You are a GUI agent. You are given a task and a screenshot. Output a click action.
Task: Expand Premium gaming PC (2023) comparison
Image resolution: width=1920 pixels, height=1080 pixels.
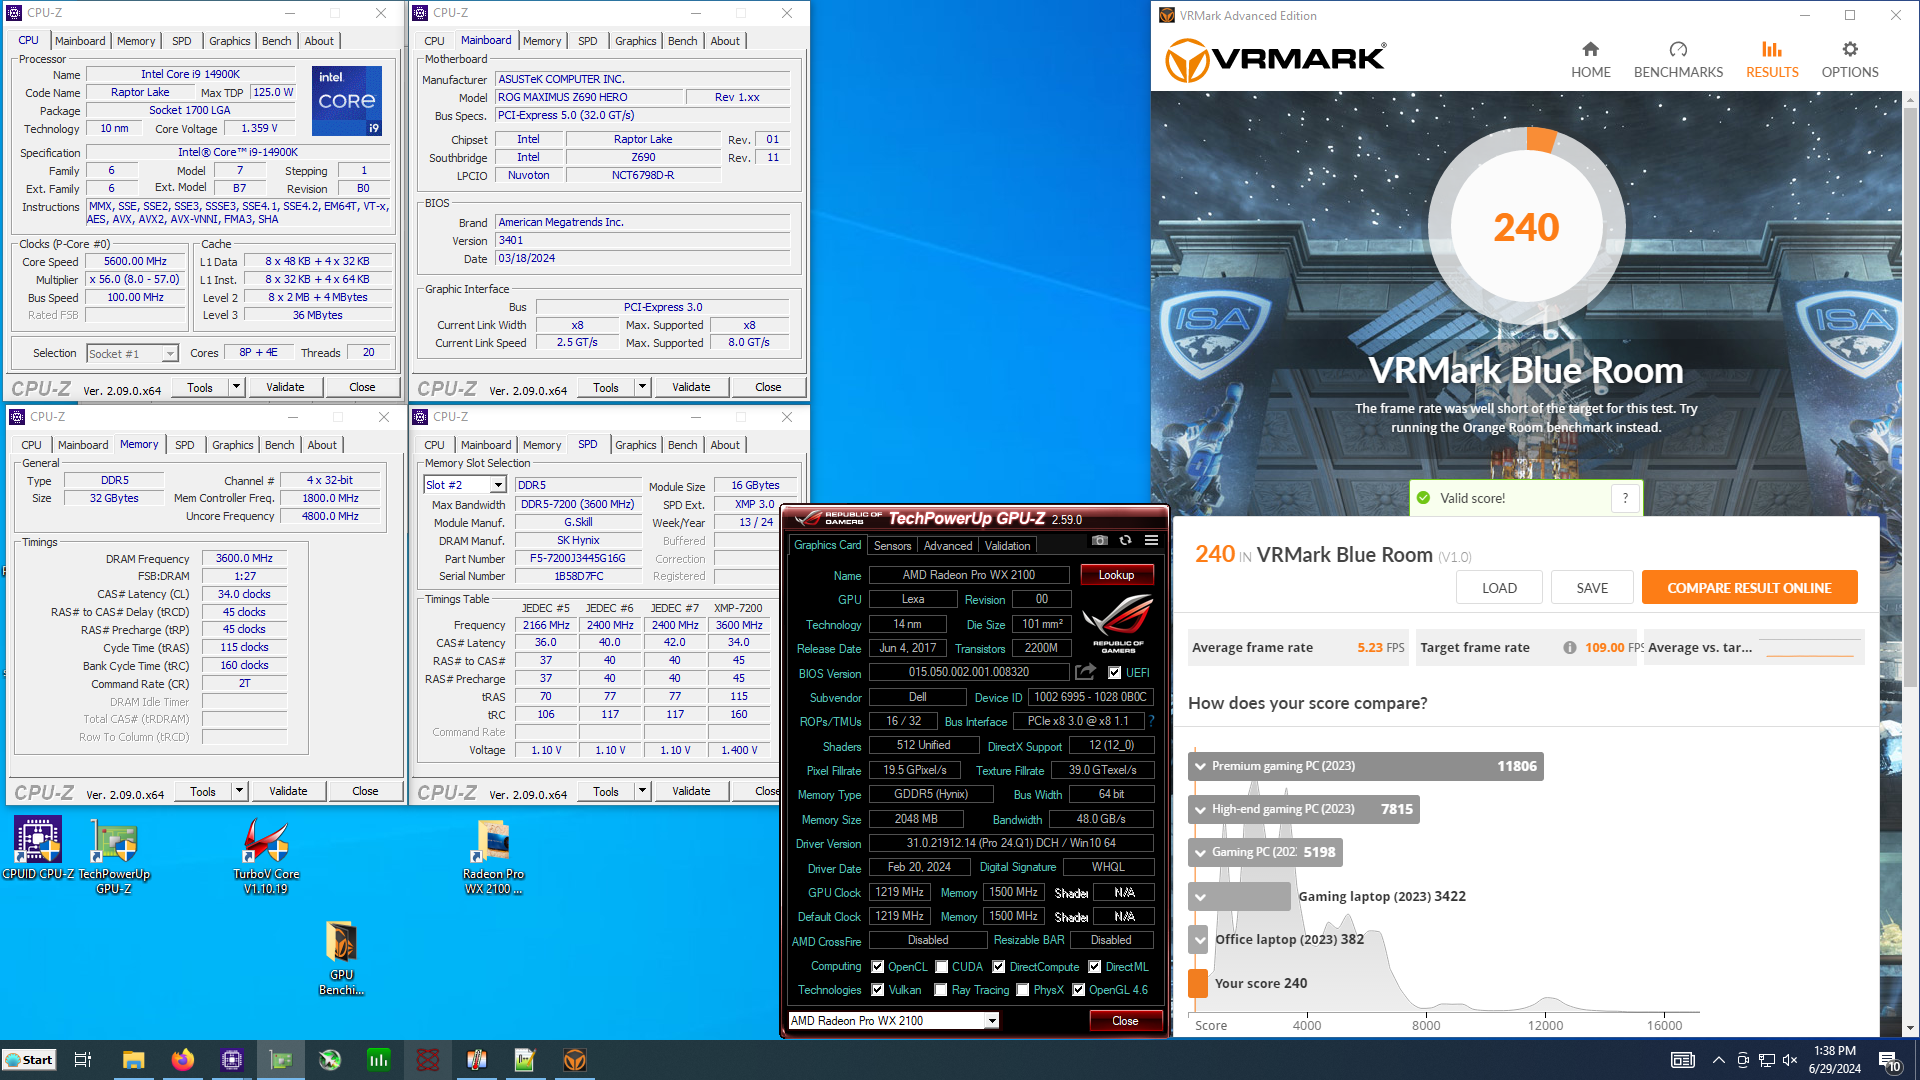point(1366,766)
